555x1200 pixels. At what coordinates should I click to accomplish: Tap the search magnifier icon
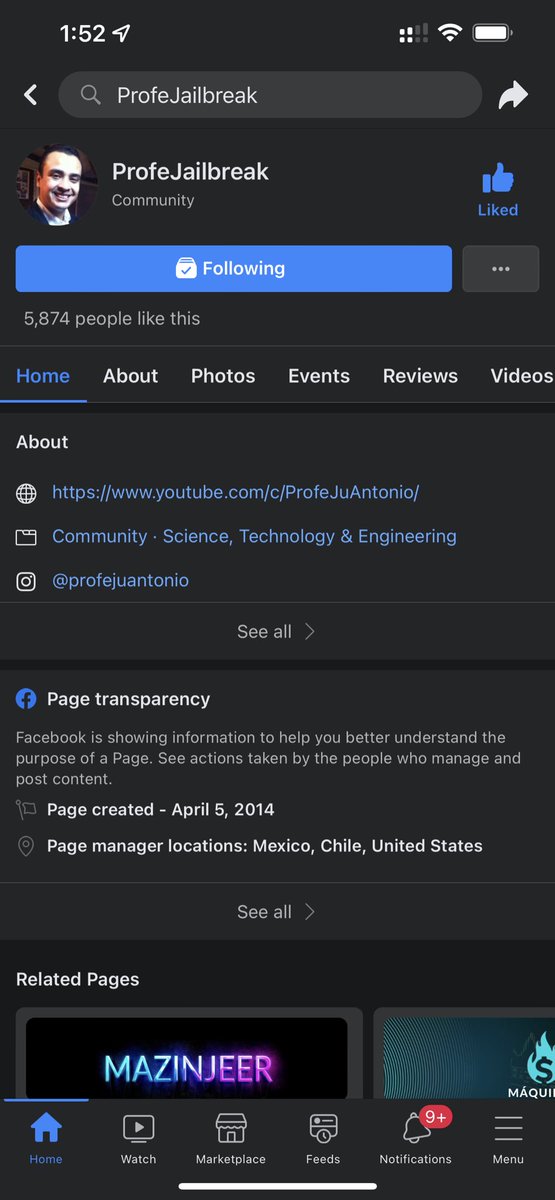pyautogui.click(x=90, y=96)
